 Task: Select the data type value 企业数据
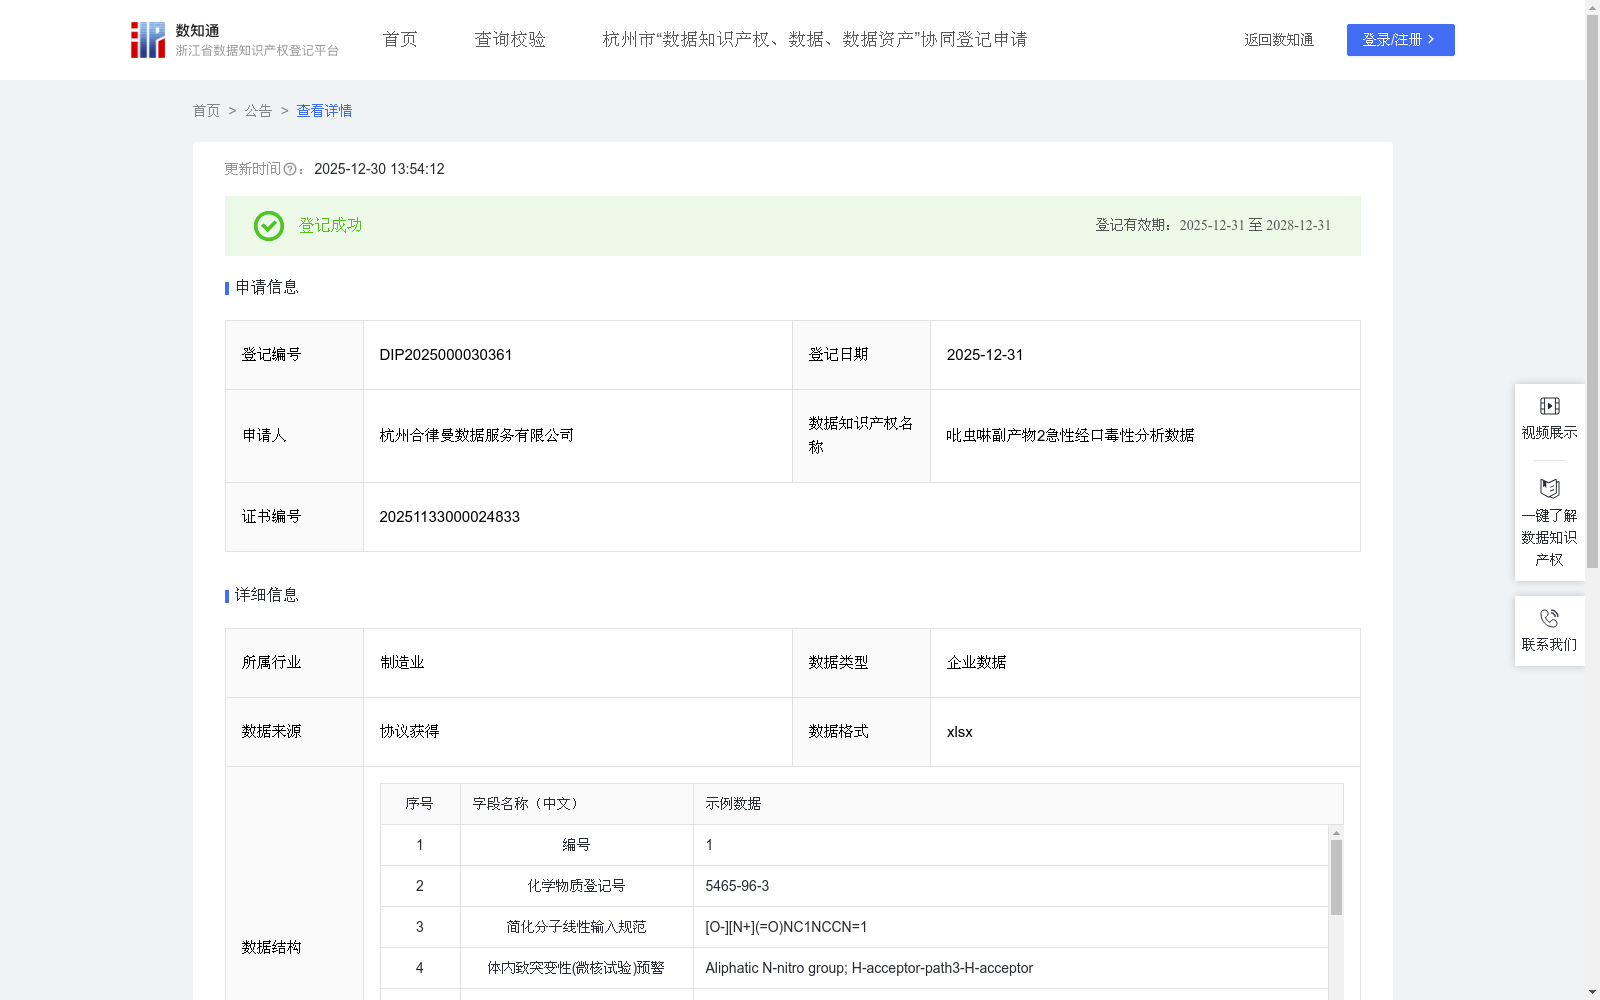click(x=977, y=663)
